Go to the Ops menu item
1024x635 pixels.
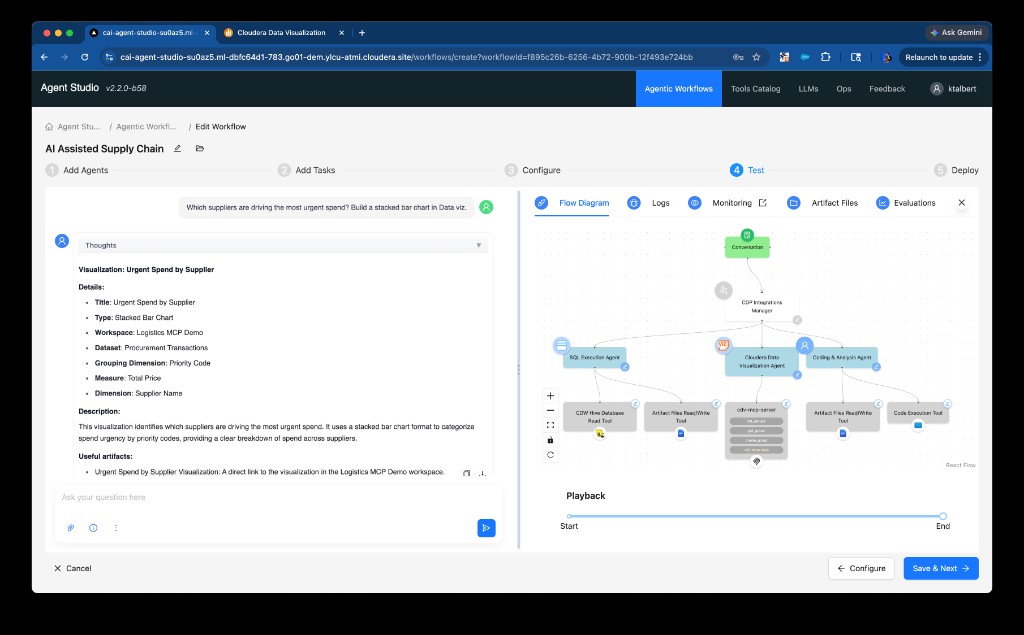point(844,89)
